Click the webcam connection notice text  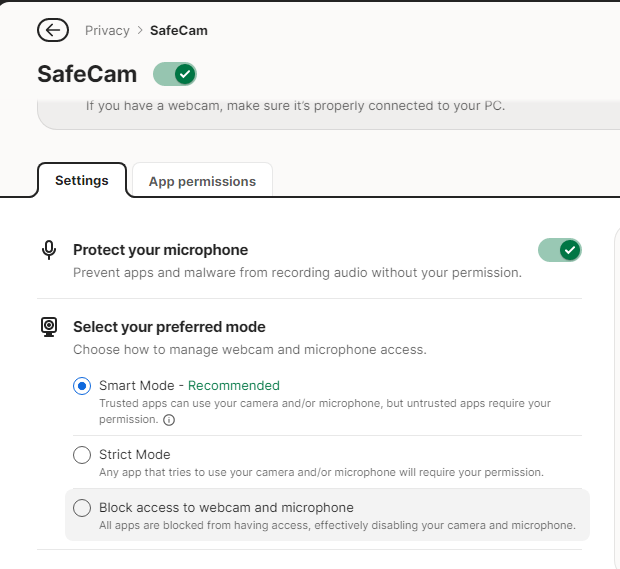point(295,105)
